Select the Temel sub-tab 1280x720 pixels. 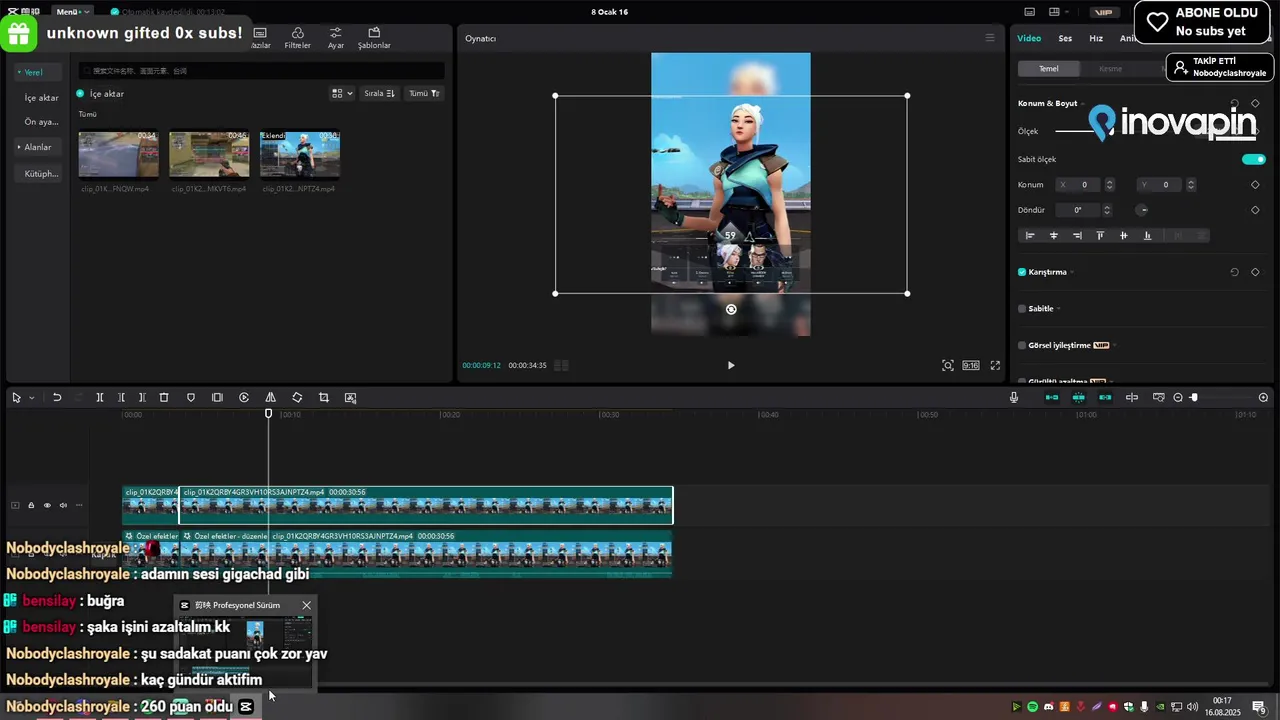[1049, 69]
